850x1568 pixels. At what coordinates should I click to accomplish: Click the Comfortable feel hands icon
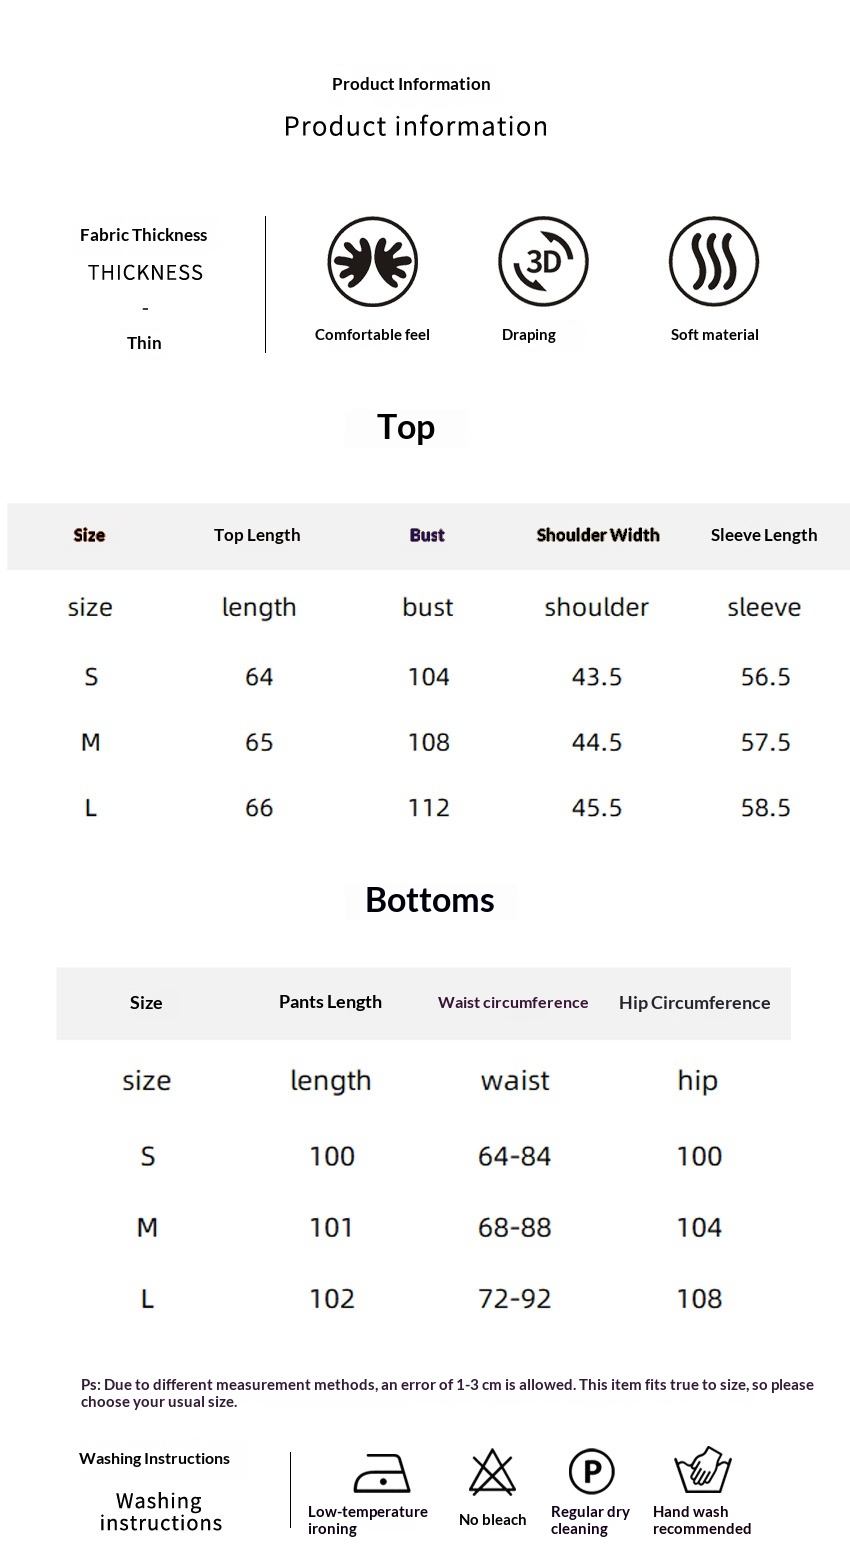click(372, 262)
